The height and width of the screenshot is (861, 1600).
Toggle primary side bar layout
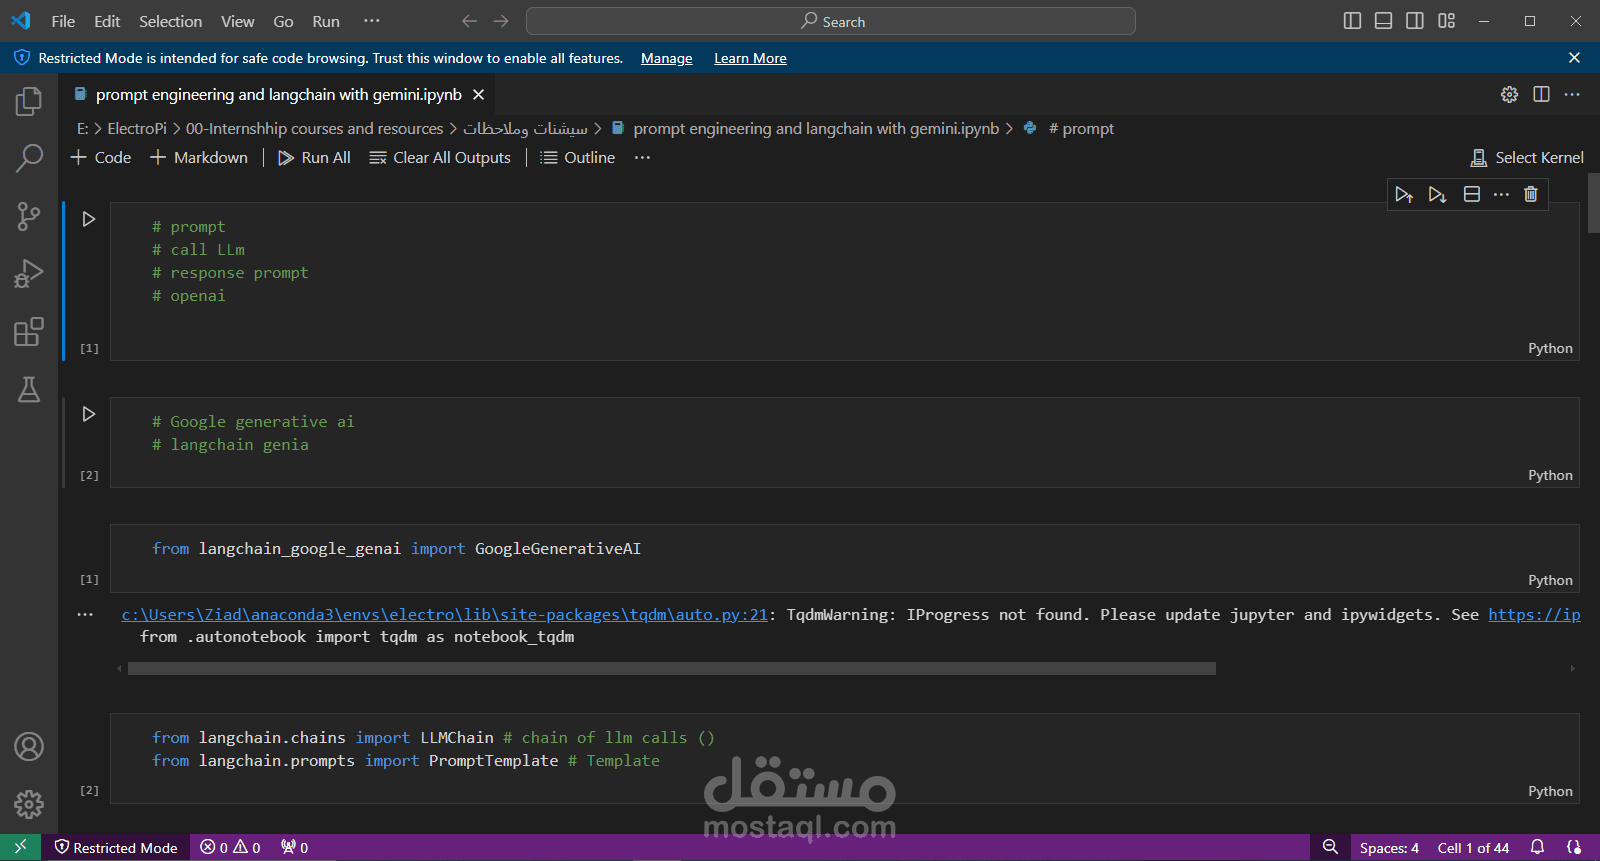pos(1352,21)
